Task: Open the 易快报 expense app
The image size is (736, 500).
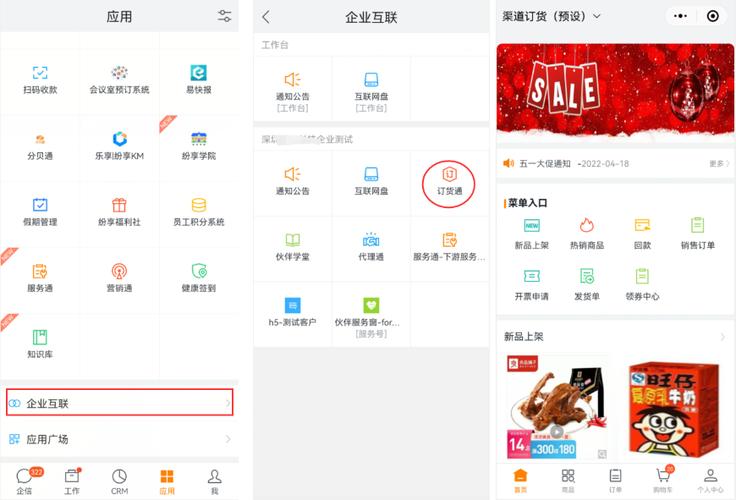Action: click(198, 78)
